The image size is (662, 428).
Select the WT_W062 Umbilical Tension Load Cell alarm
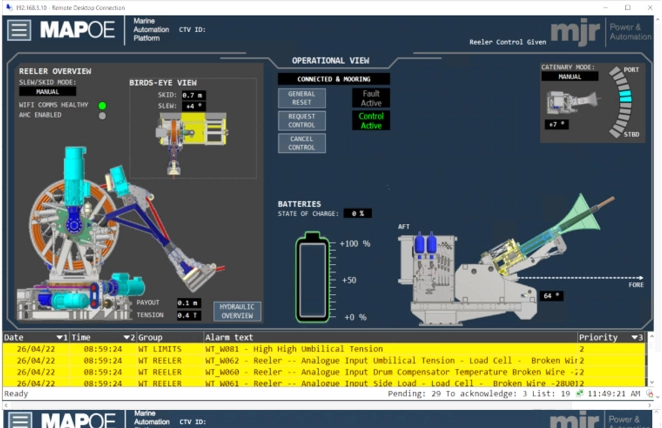coord(324,360)
